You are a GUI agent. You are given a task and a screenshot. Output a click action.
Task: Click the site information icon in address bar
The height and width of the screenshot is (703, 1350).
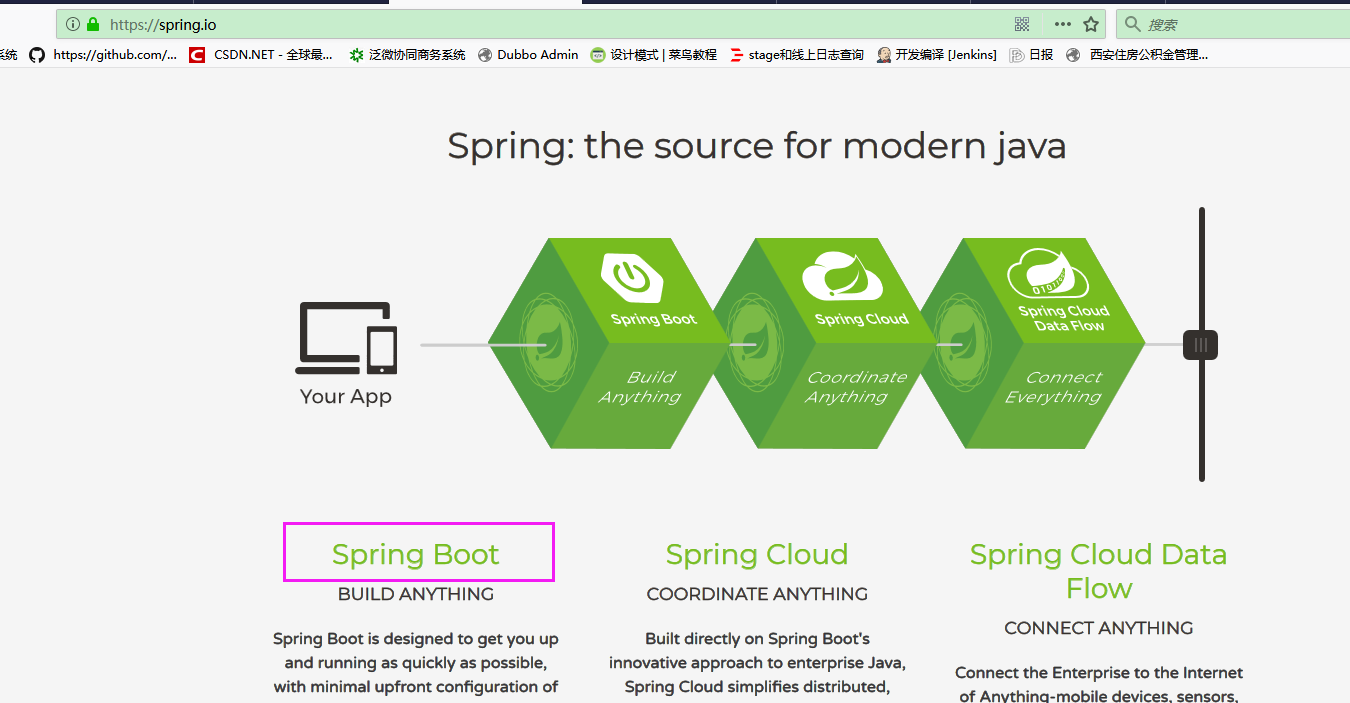(x=73, y=24)
